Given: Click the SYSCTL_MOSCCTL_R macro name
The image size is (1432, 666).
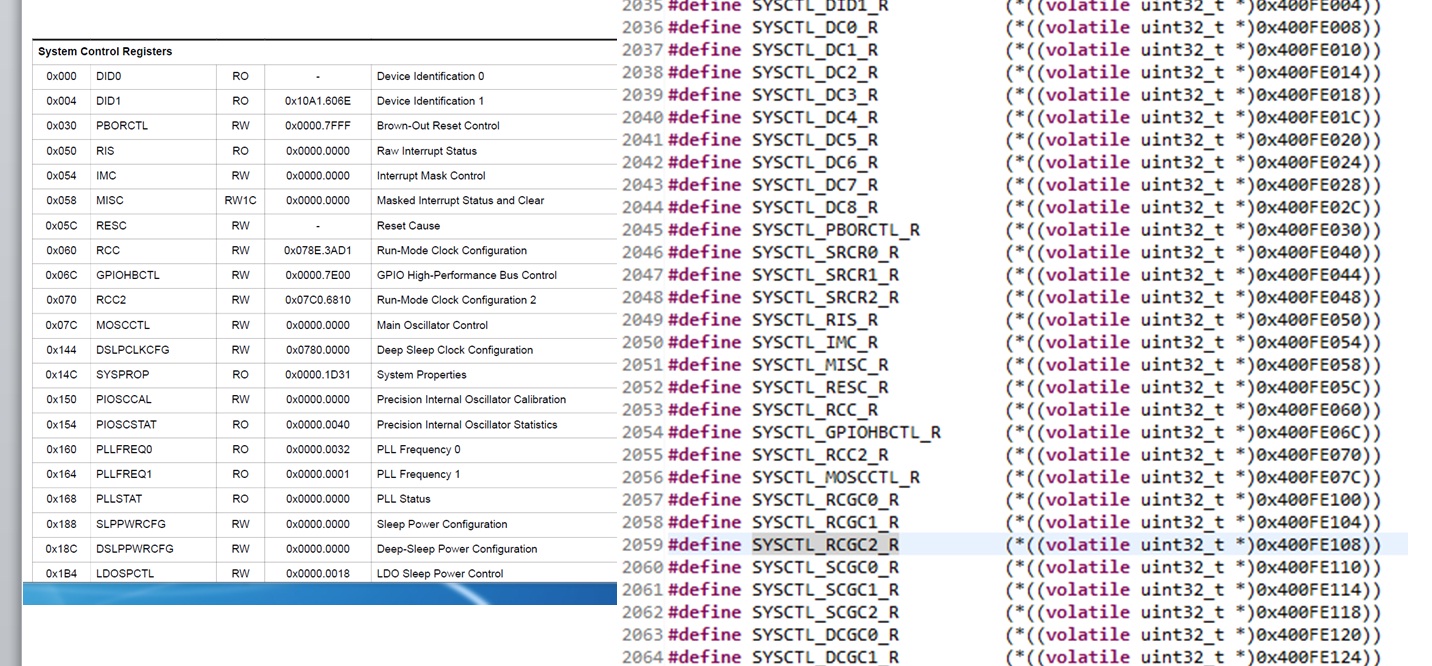Looking at the screenshot, I should tap(836, 478).
